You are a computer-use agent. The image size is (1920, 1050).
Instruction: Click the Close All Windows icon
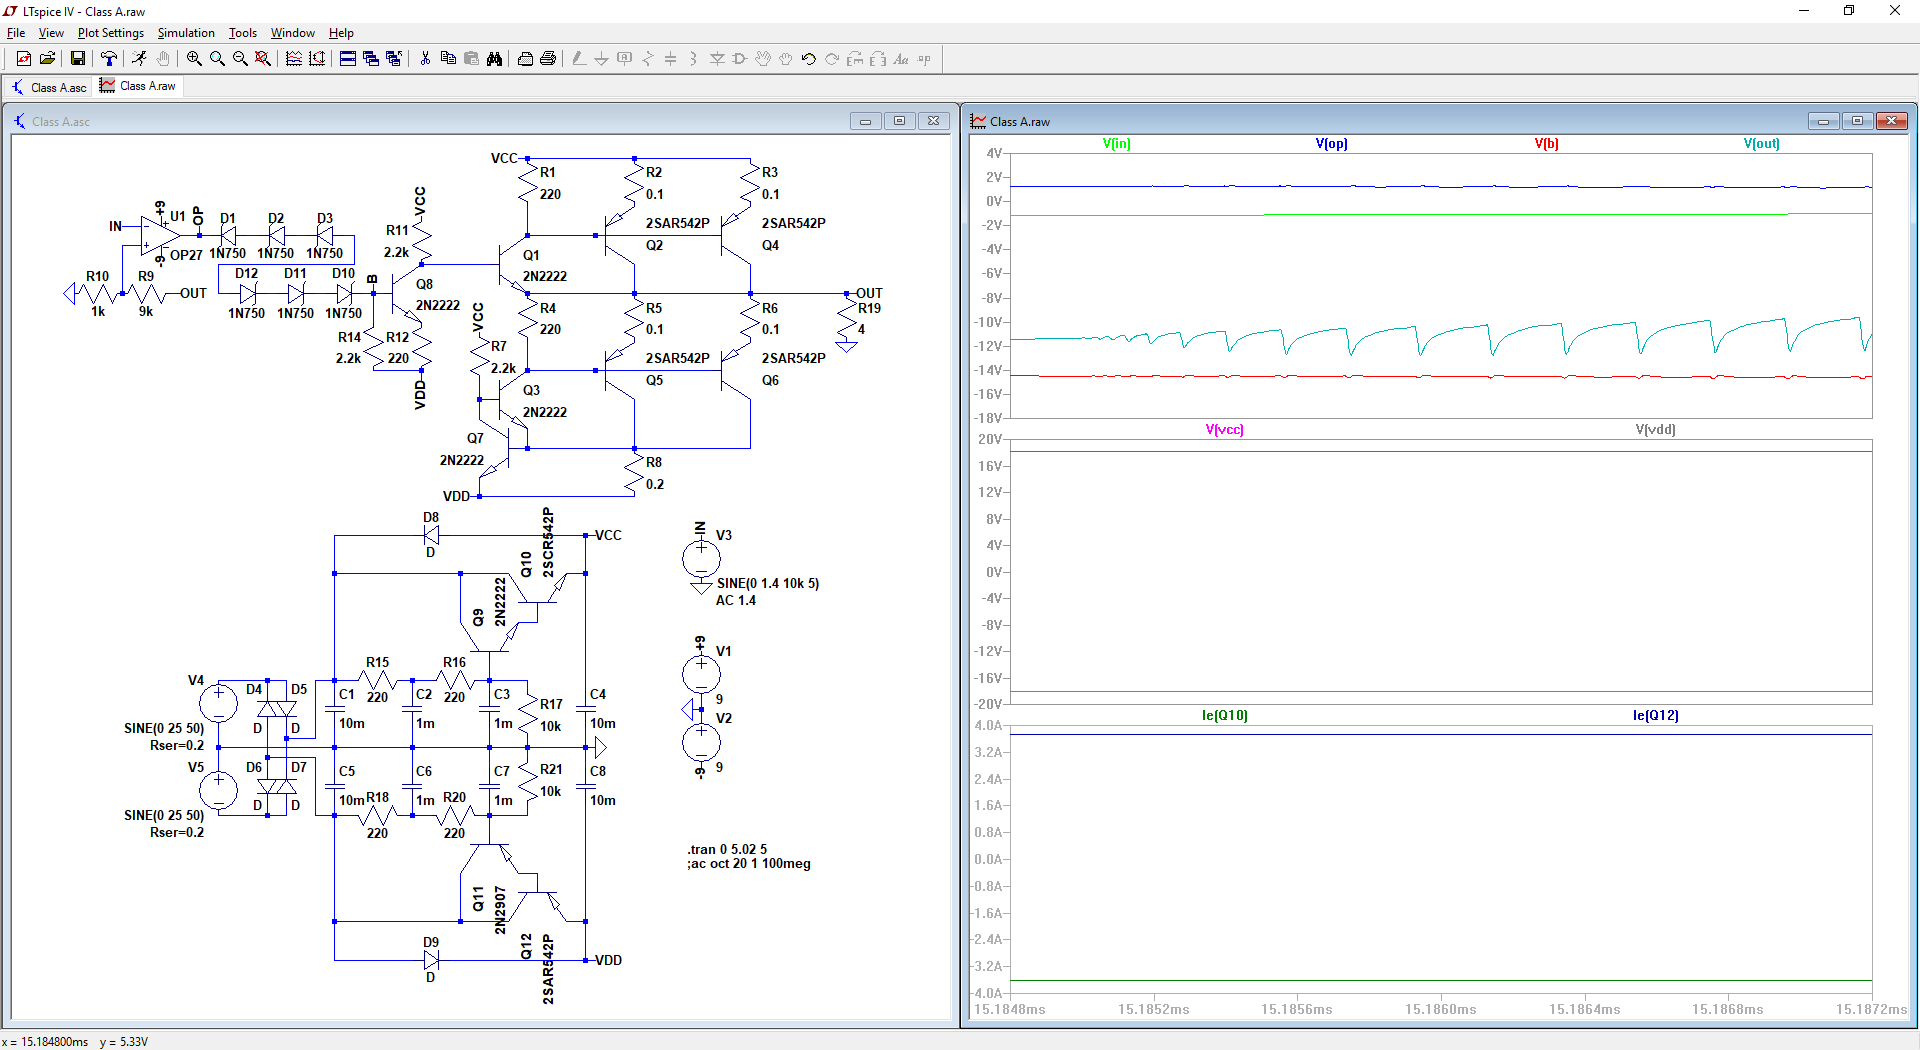pyautogui.click(x=394, y=59)
